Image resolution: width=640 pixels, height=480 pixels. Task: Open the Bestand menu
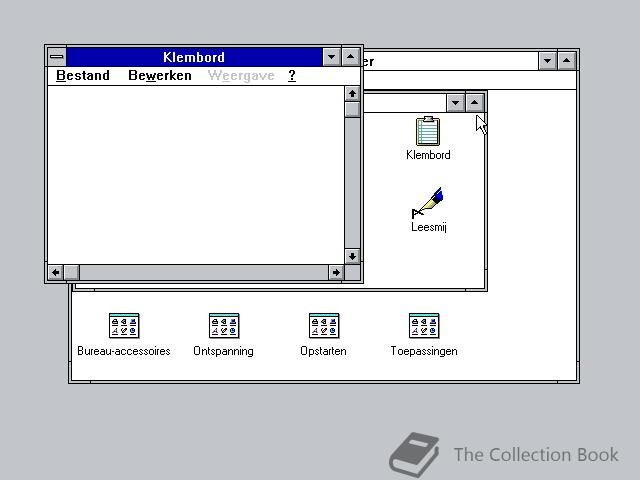(x=83, y=76)
